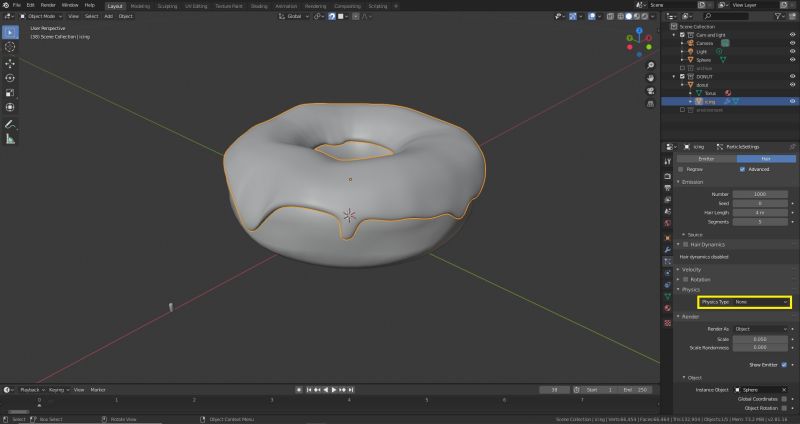Image resolution: width=800 pixels, height=424 pixels.
Task: Click the viewport zoom magnifier icon
Action: point(650,66)
